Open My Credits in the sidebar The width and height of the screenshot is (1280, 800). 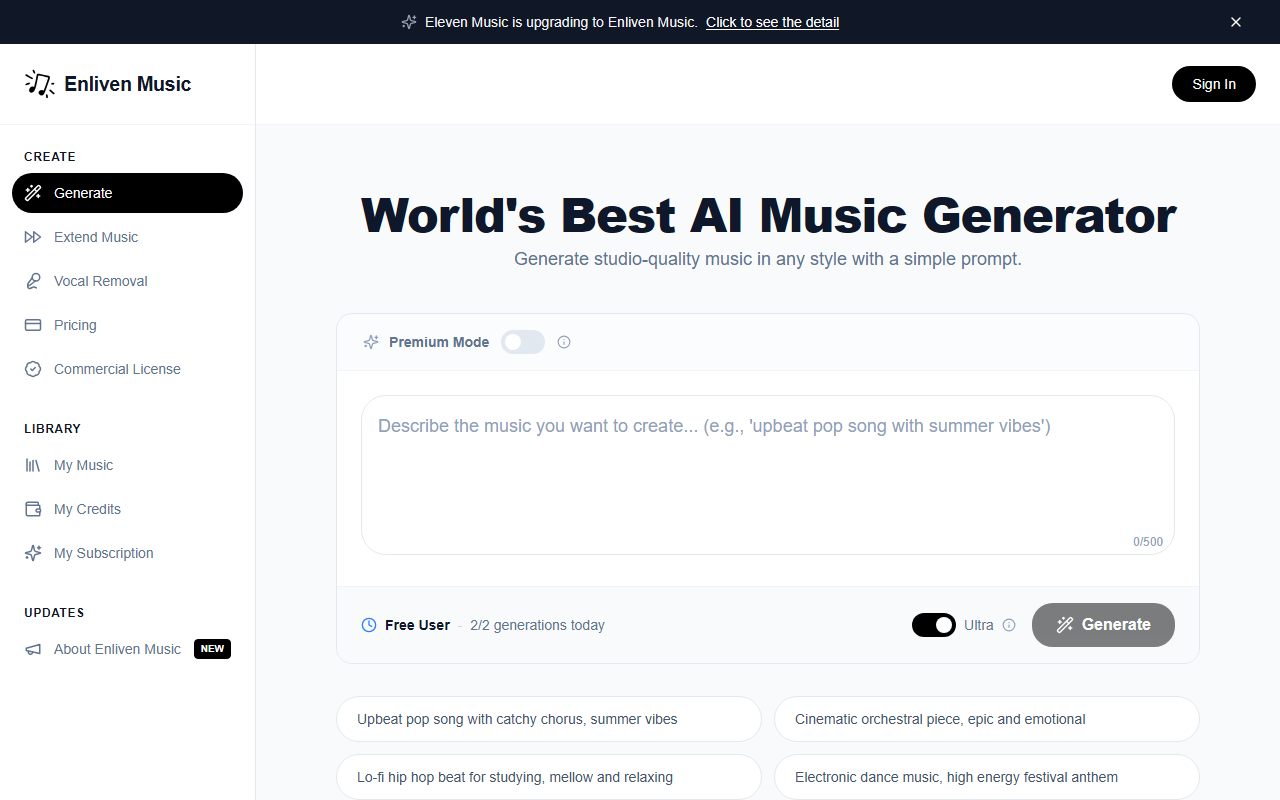127,509
